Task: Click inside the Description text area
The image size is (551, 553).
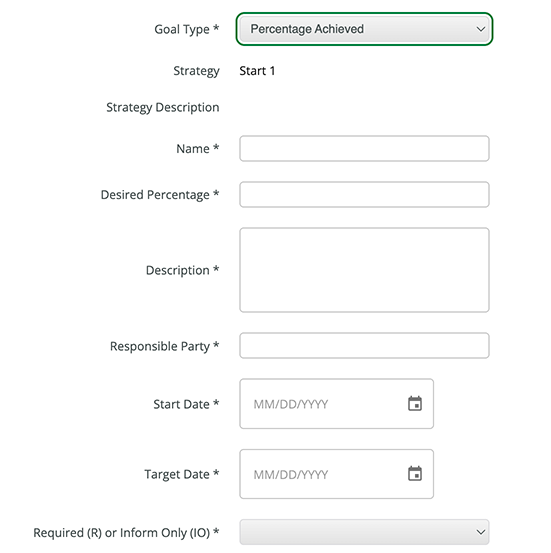Action: (x=364, y=270)
